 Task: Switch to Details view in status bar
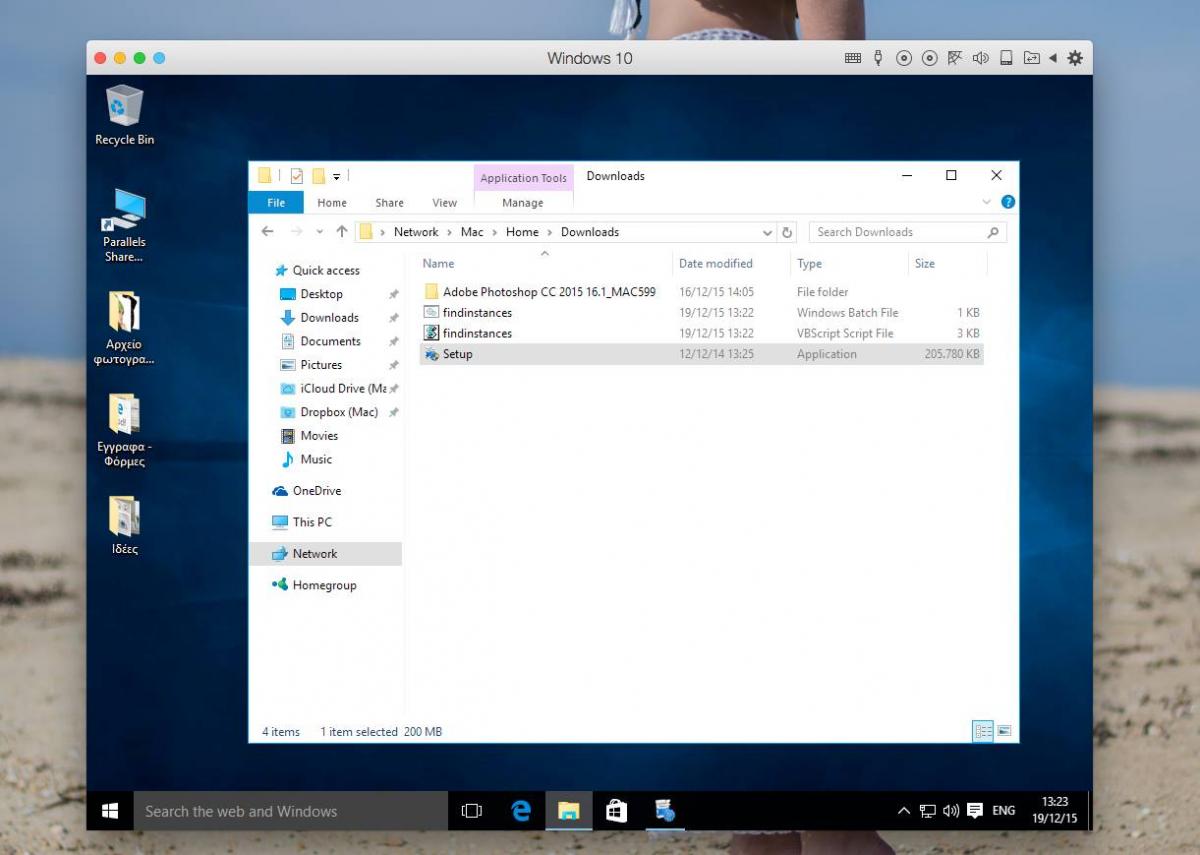pyautogui.click(x=983, y=731)
